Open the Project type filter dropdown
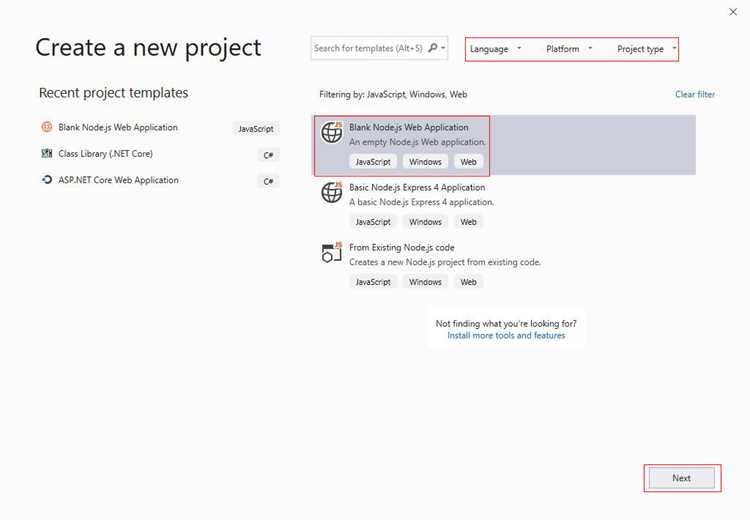The width and height of the screenshot is (750, 520). point(646,49)
